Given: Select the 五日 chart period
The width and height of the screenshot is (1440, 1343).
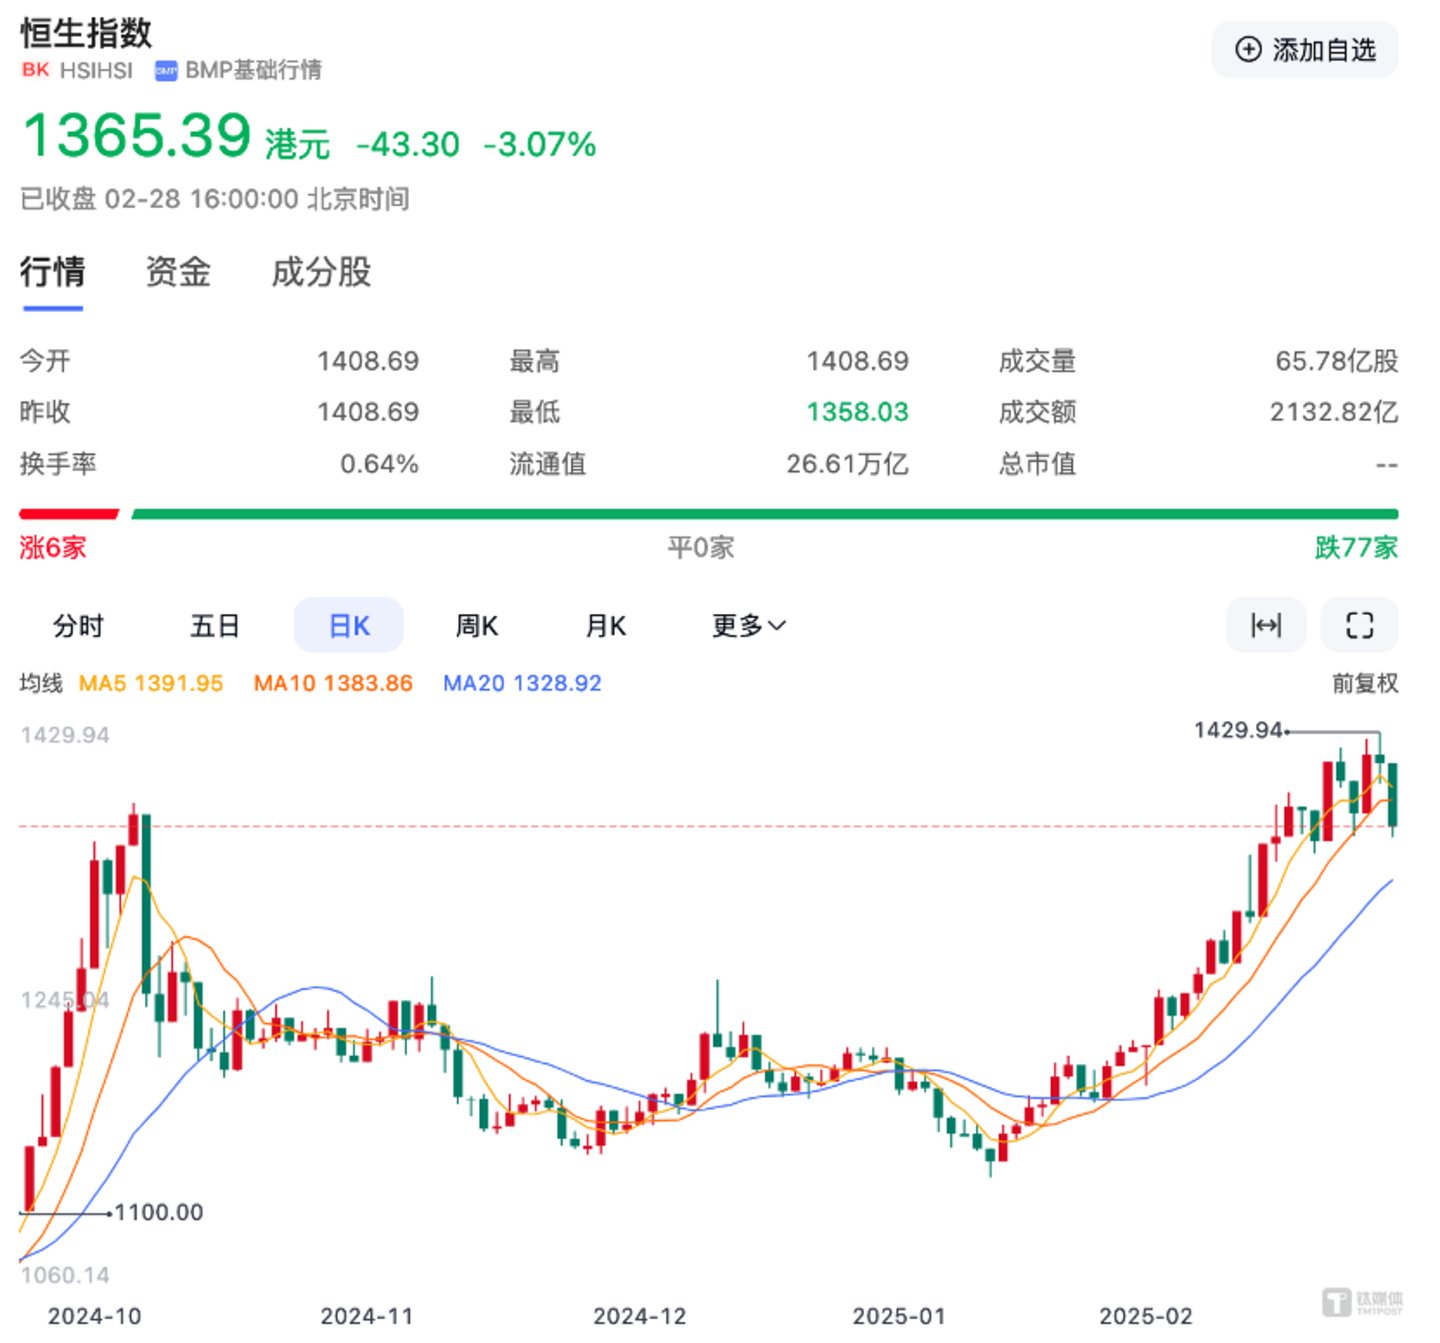Looking at the screenshot, I should point(215,626).
